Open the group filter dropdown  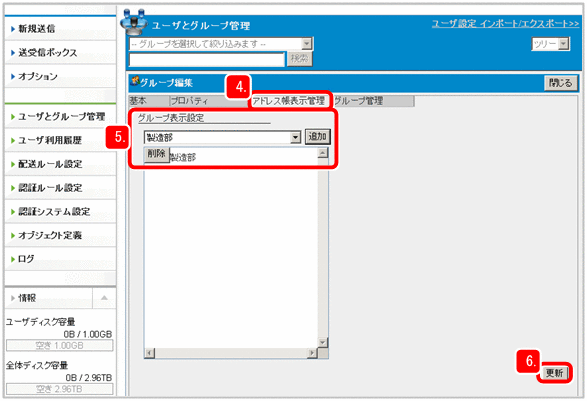[221, 44]
